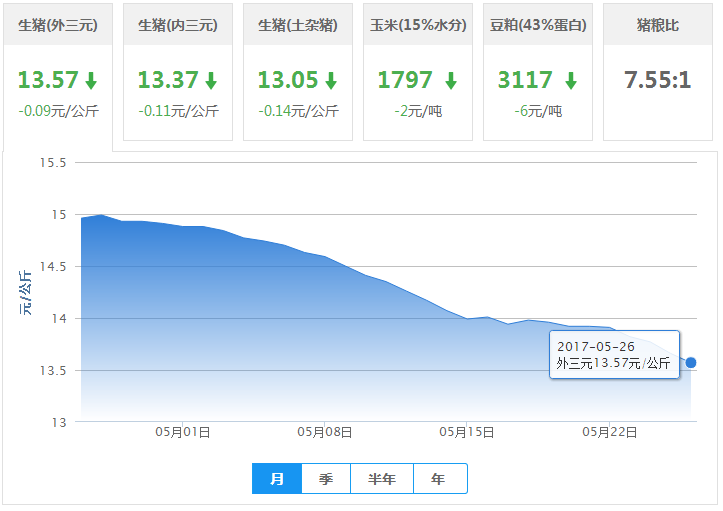Select the 玉米(15%水分) tab

click(x=418, y=25)
